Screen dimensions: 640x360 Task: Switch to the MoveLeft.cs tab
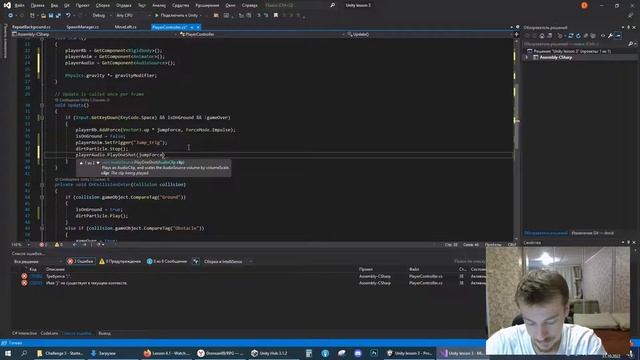(125, 27)
